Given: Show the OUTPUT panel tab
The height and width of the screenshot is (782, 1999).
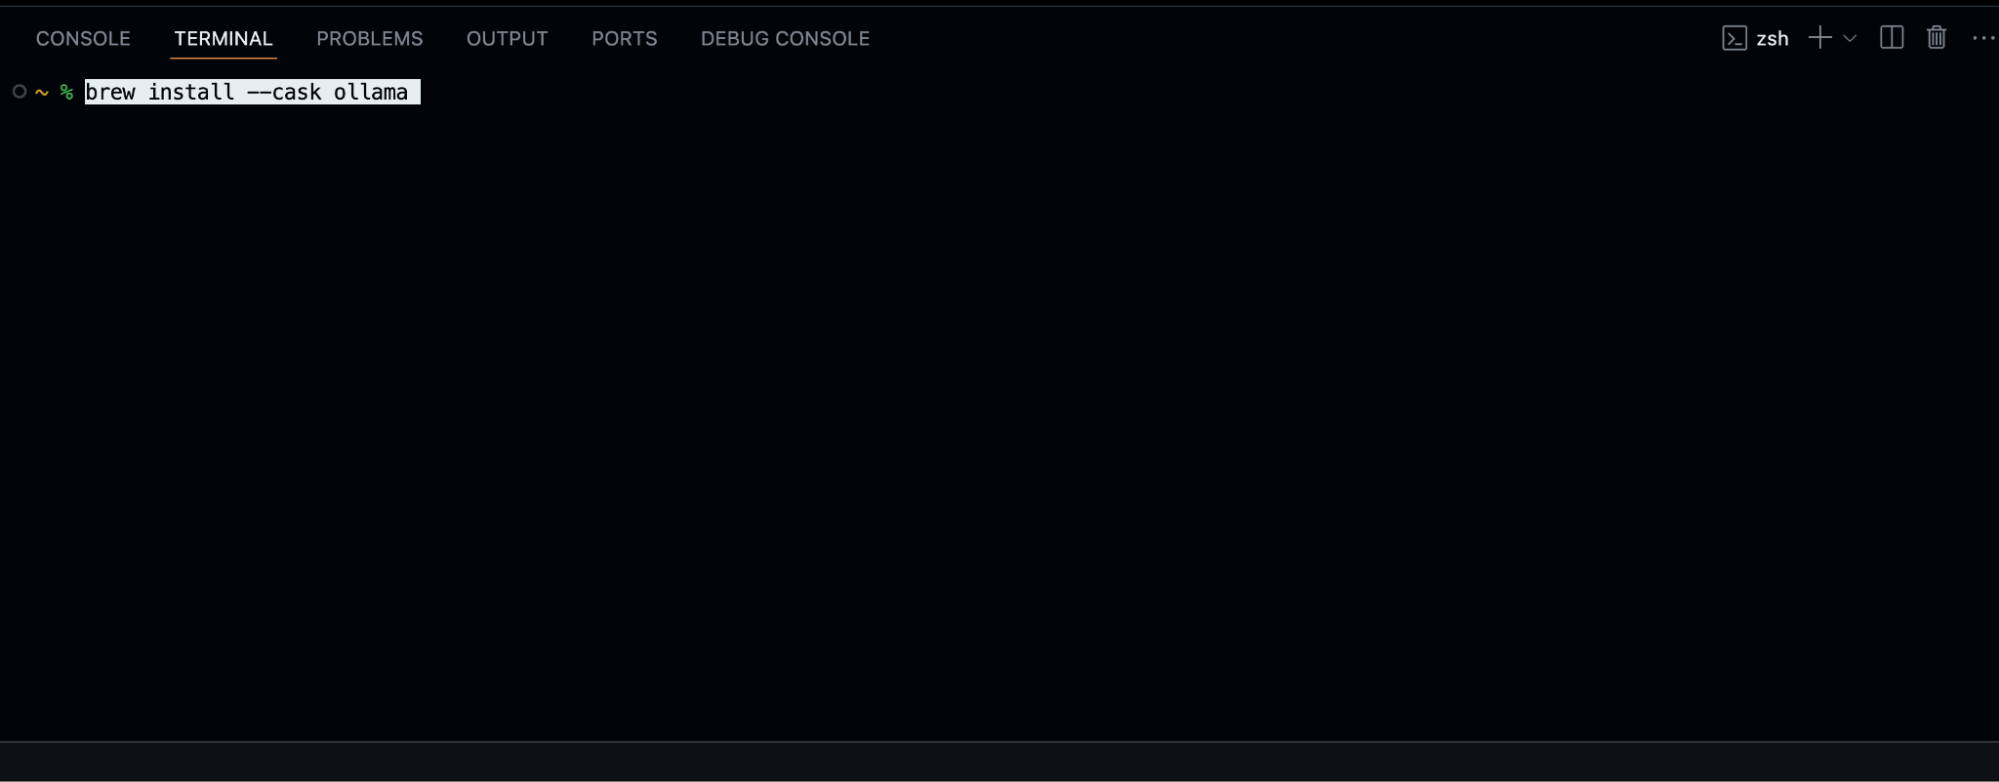Looking at the screenshot, I should (507, 38).
